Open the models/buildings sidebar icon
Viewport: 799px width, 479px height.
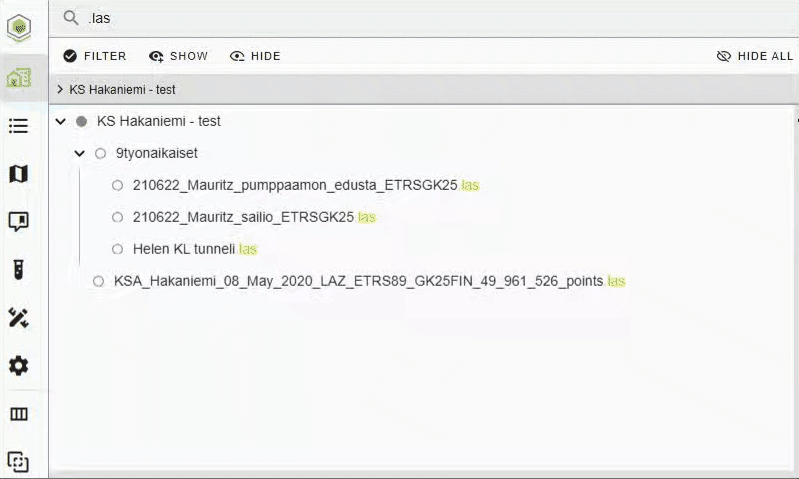pos(19,78)
